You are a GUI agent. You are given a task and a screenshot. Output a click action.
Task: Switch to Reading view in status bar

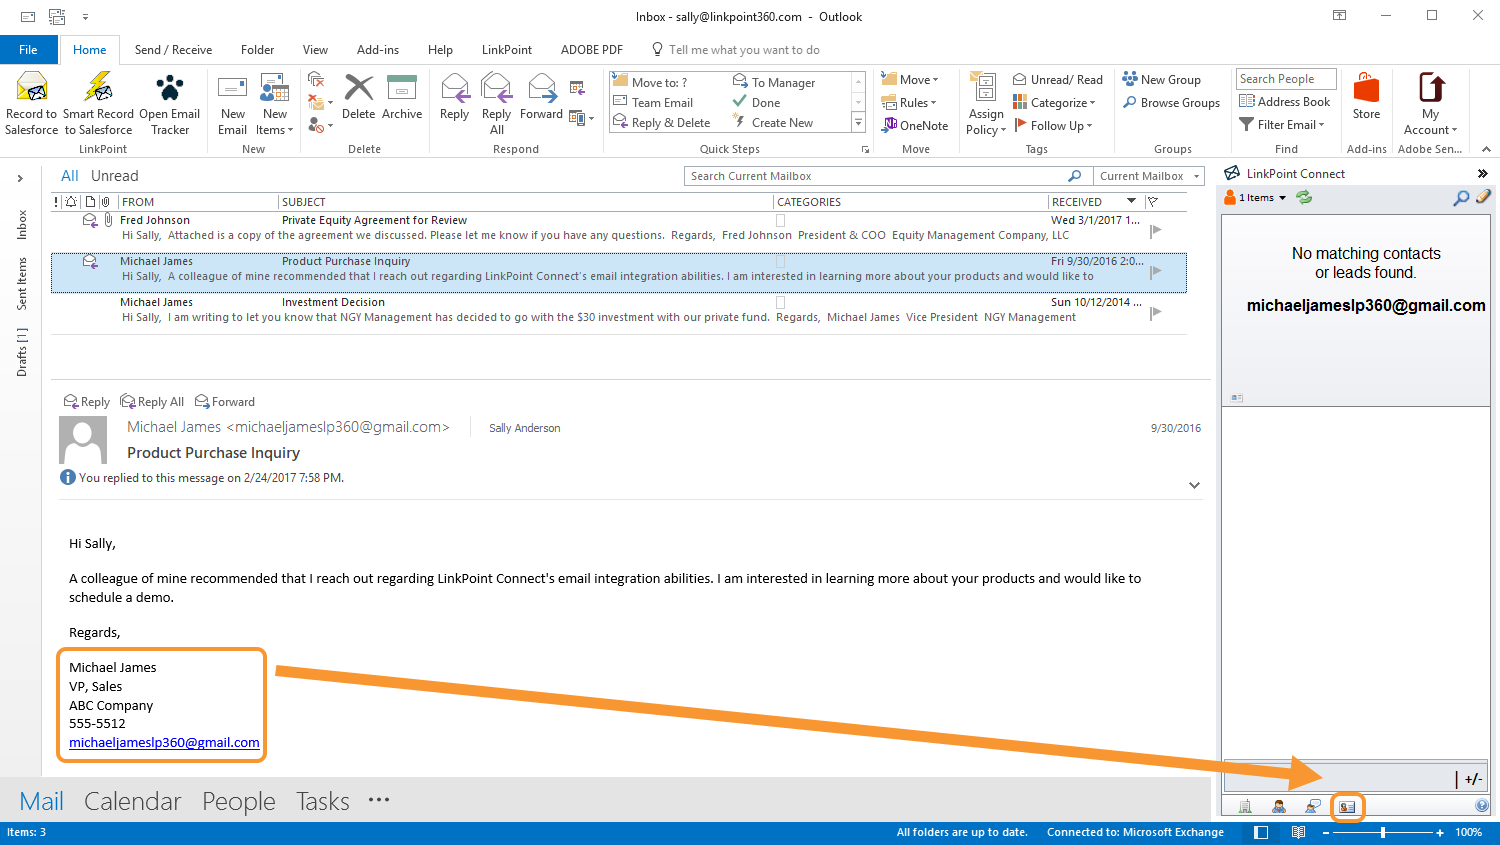1298,832
